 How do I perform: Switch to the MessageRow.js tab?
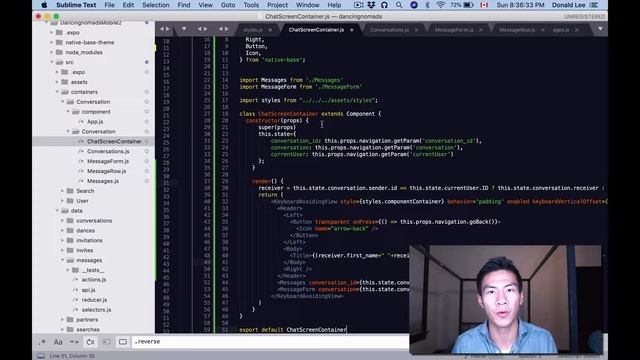[x=517, y=30]
